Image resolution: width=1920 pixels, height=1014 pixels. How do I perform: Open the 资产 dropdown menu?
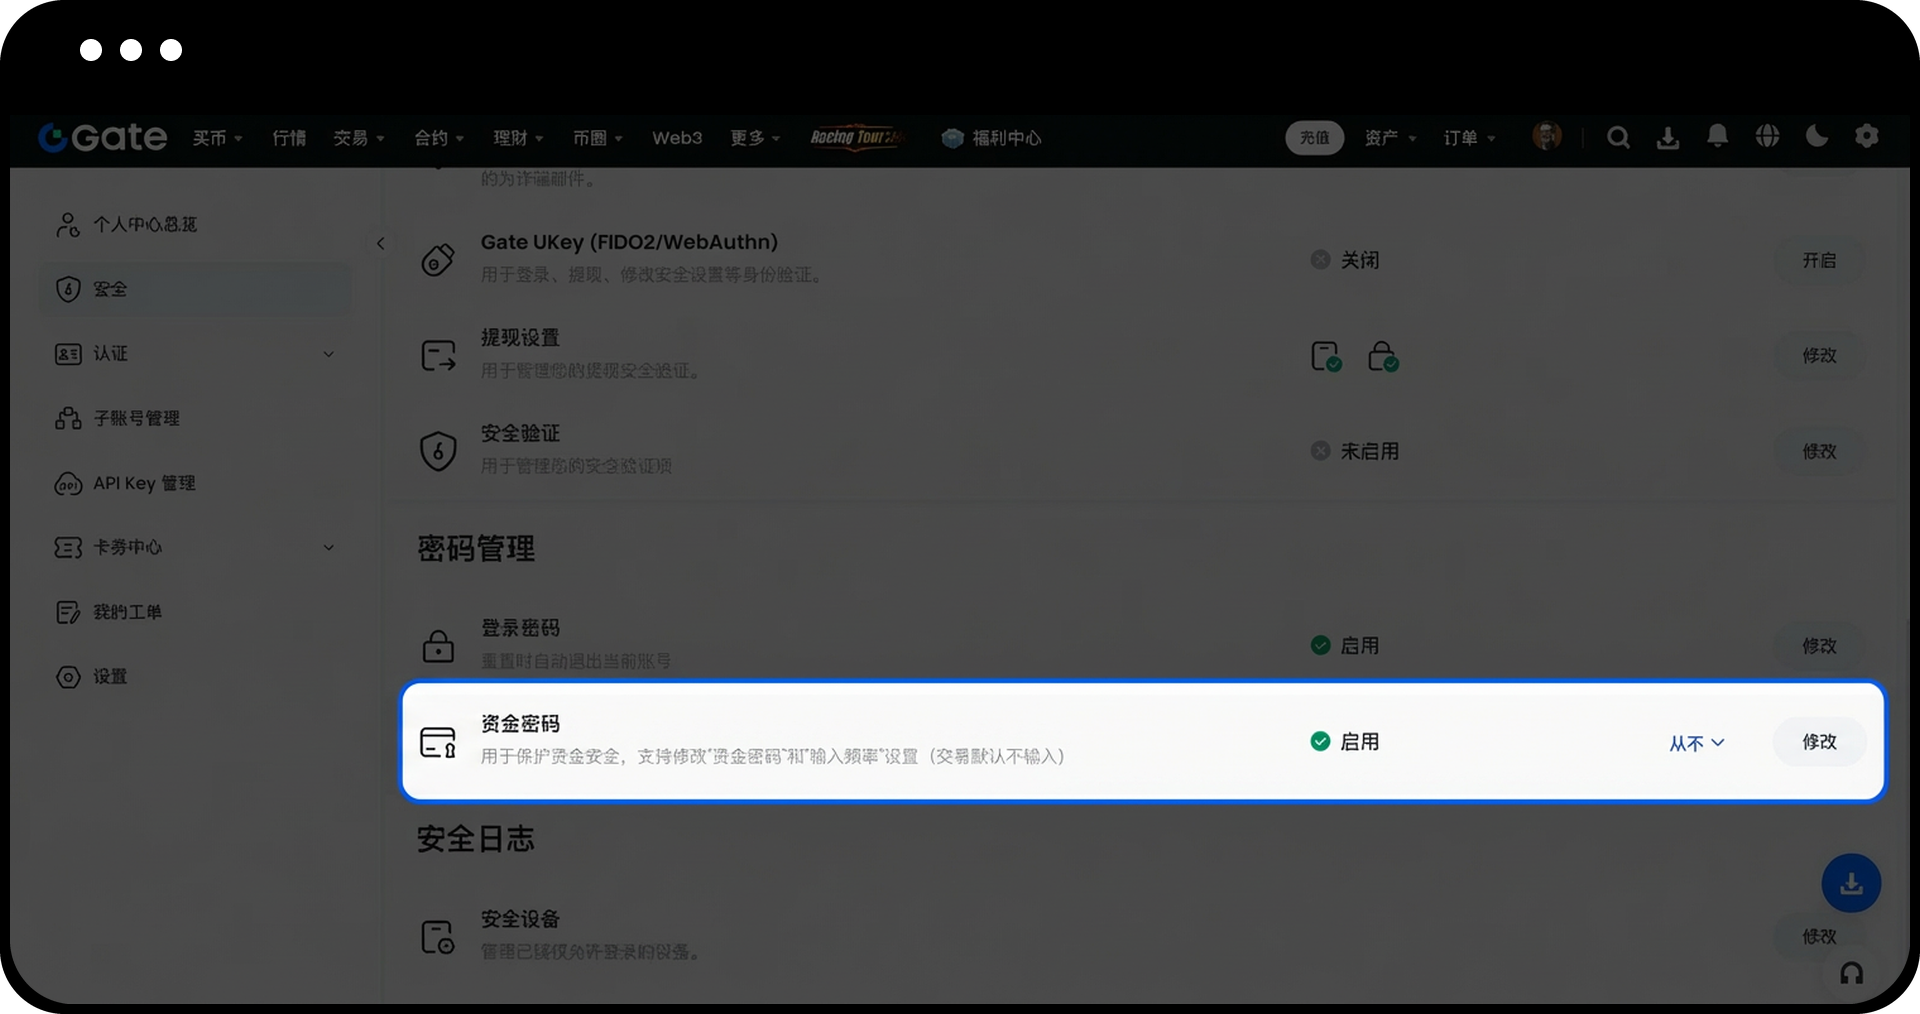tap(1390, 138)
